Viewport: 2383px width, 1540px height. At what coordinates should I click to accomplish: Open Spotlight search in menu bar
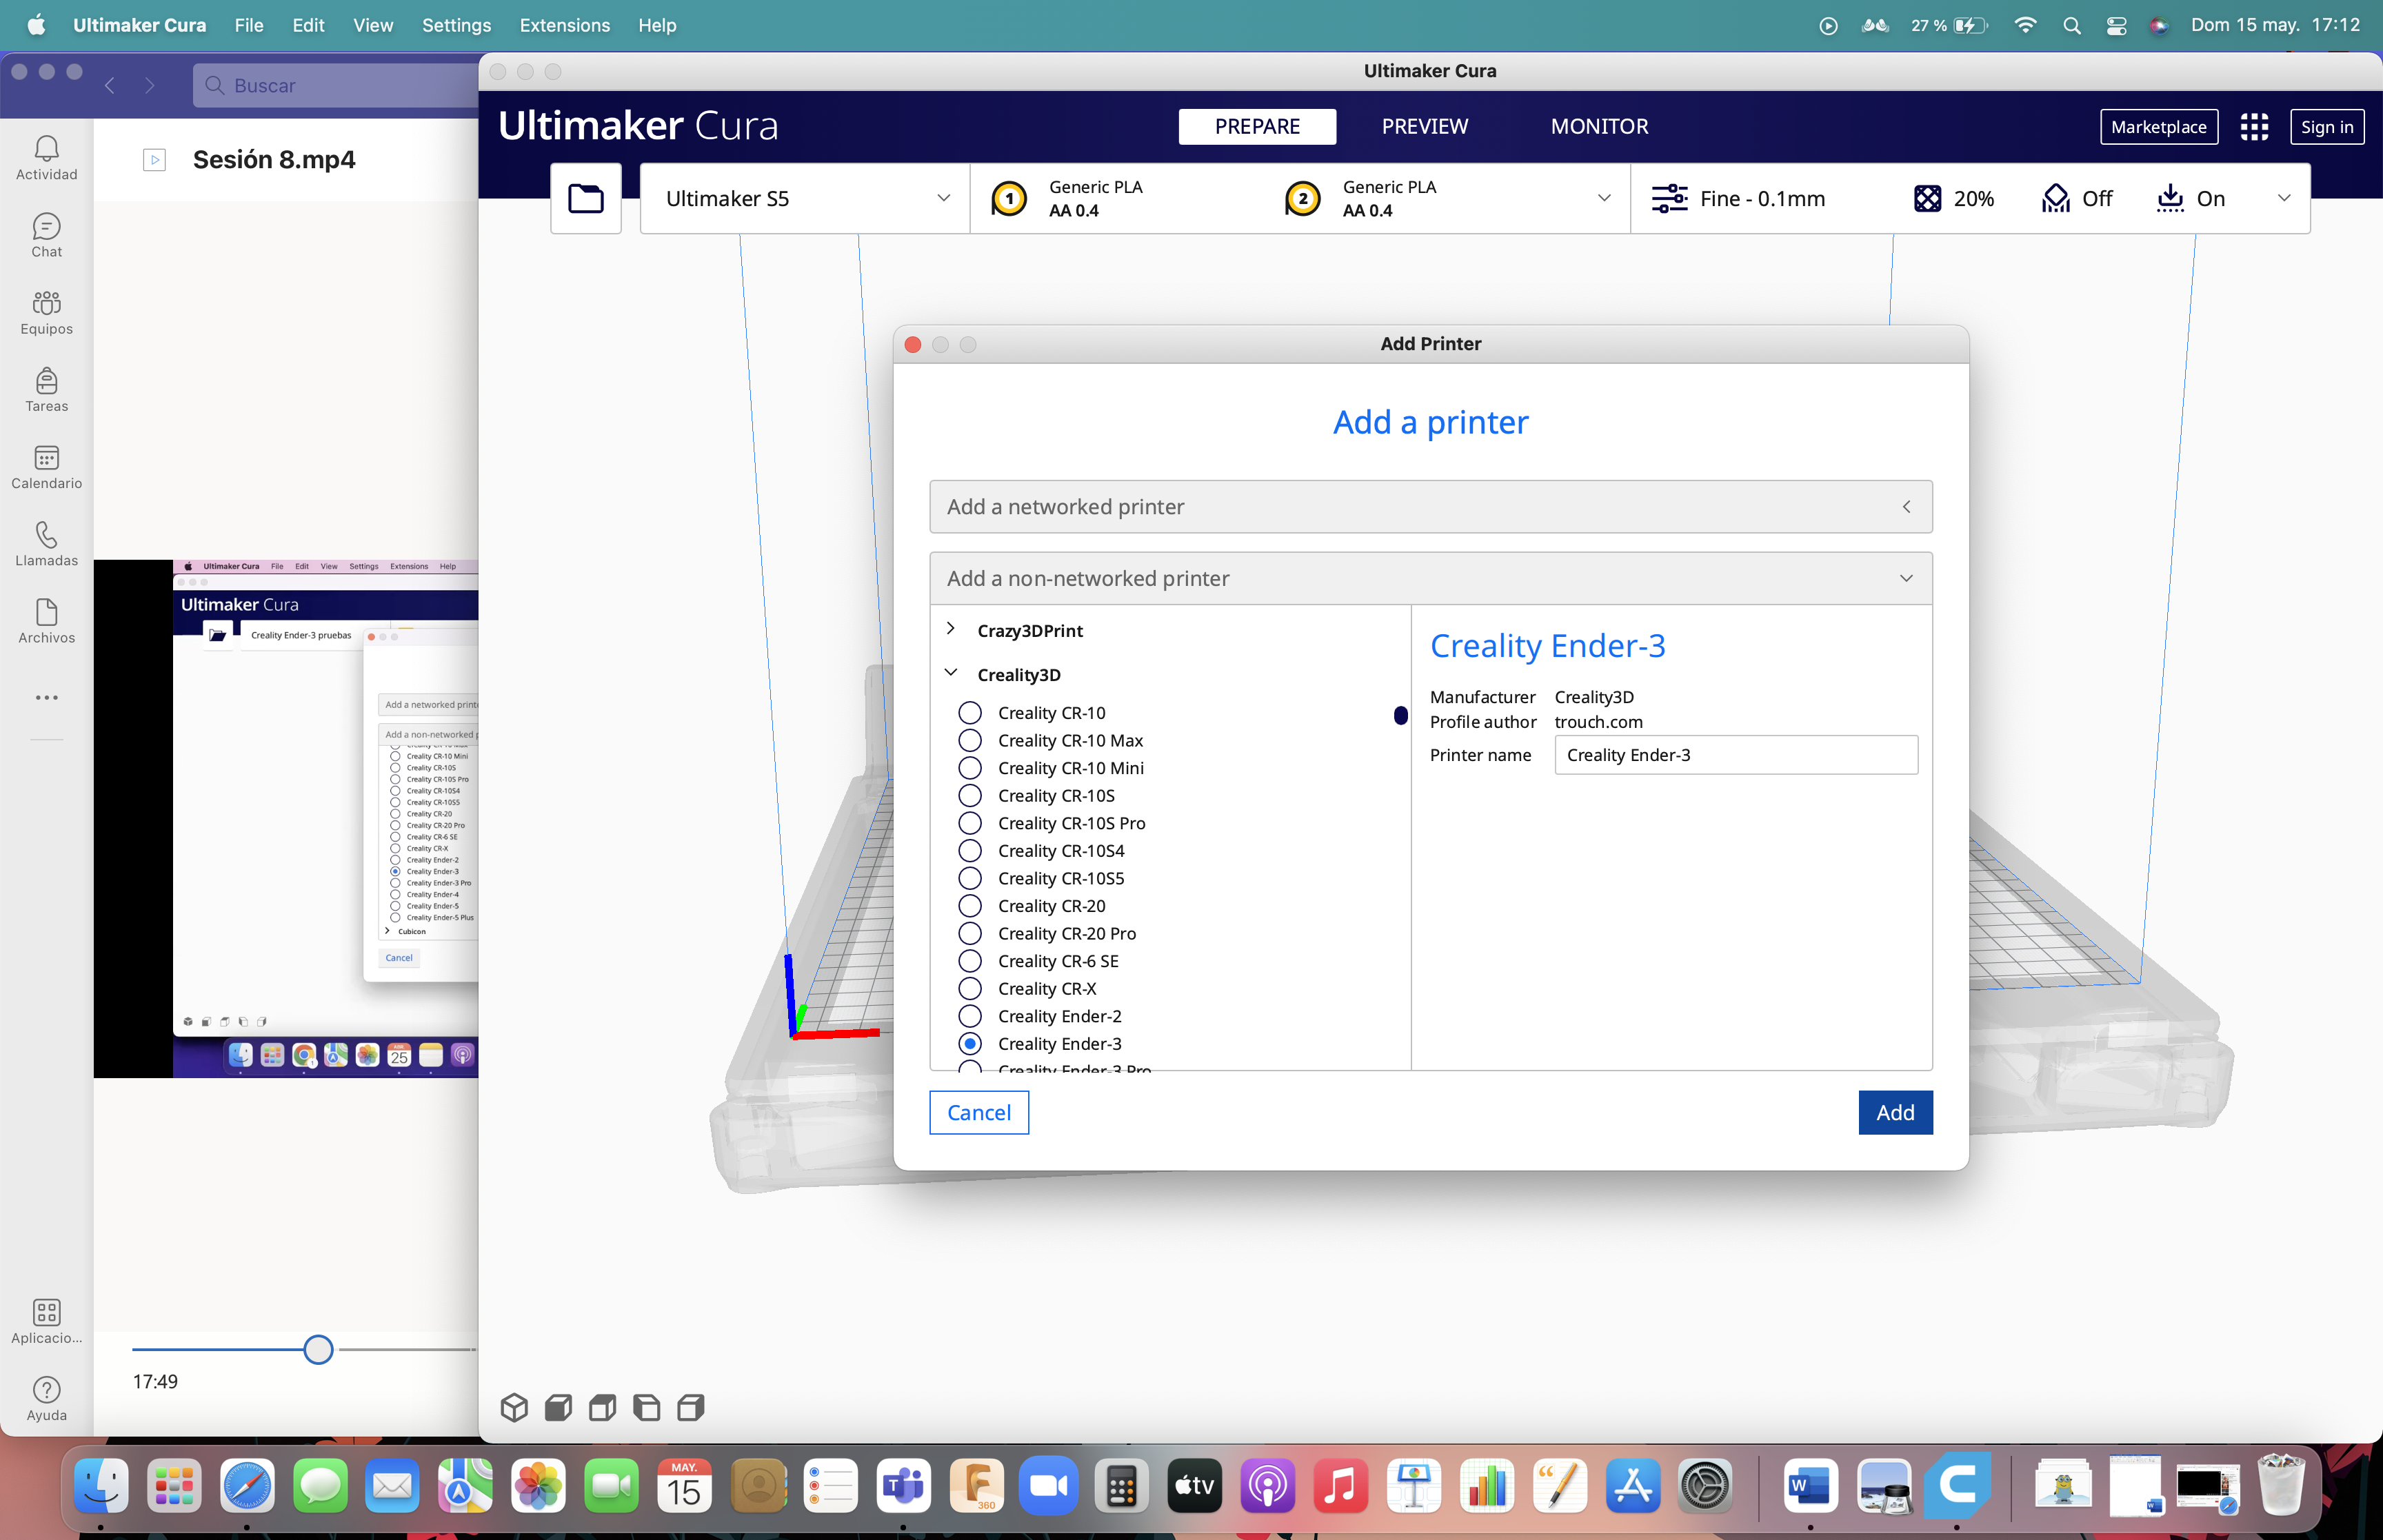pos(2071,25)
